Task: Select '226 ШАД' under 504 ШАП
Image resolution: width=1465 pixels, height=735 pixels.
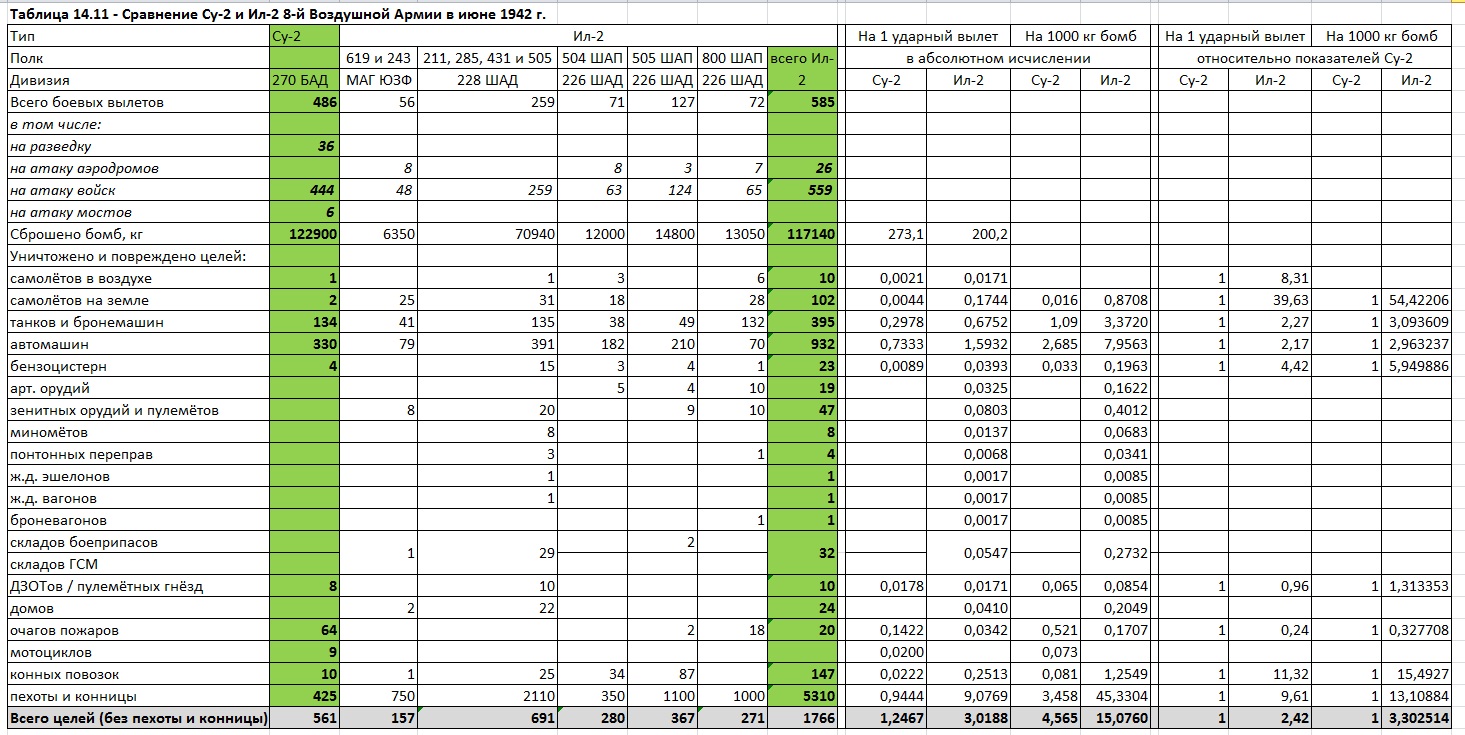Action: (592, 80)
